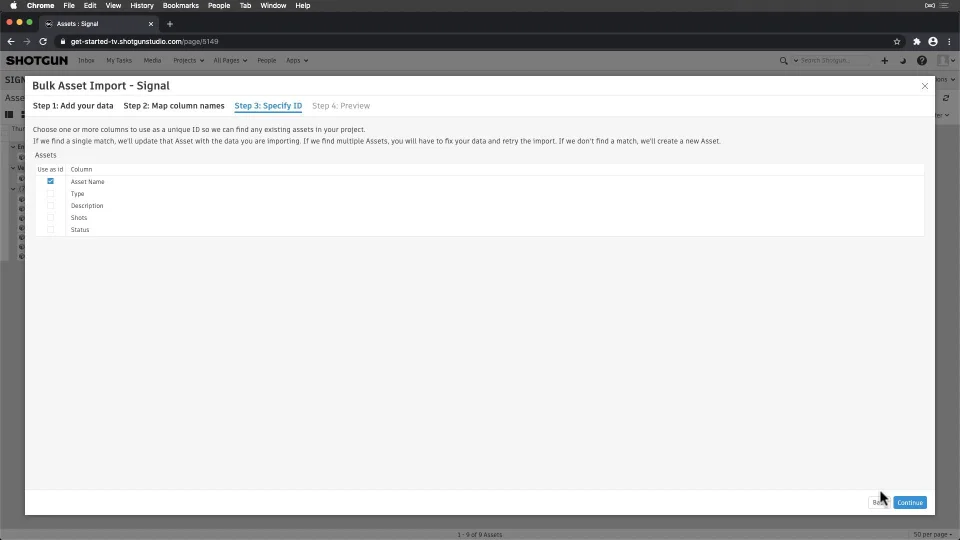Open the Chrome File menu

pyautogui.click(x=69, y=6)
